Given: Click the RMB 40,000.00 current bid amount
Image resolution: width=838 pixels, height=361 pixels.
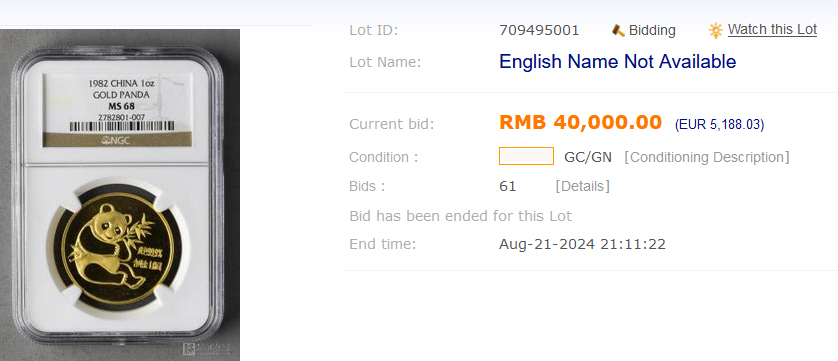Looking at the screenshot, I should tap(580, 122).
